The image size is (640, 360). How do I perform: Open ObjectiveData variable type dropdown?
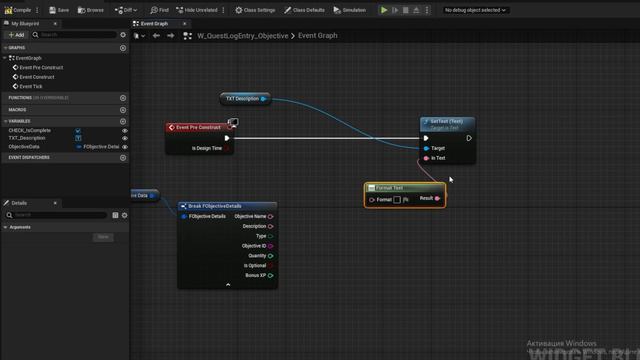[x=98, y=147]
